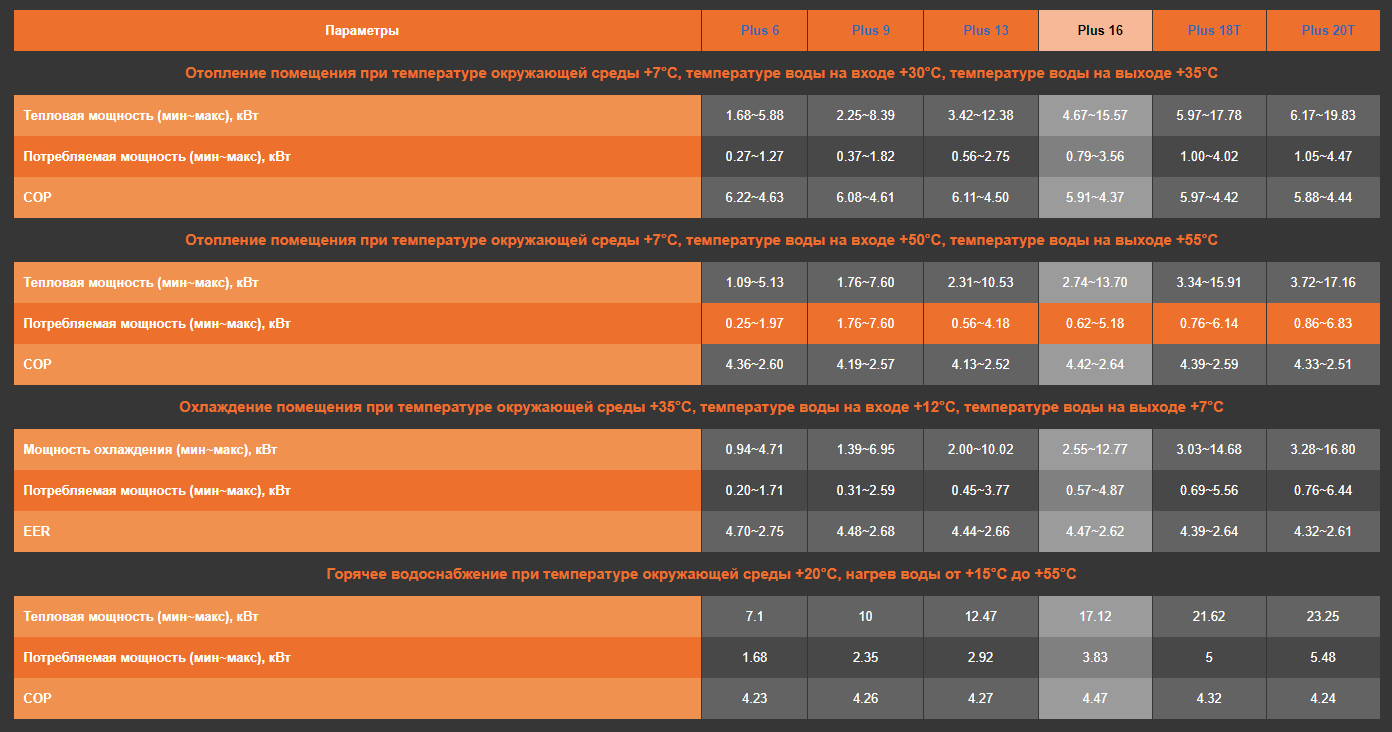
Task: Switch to the Plus 9 column tab
Action: (x=871, y=31)
